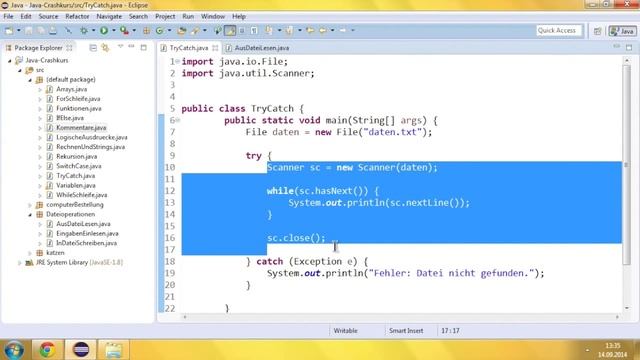Open the File menu

(8, 16)
